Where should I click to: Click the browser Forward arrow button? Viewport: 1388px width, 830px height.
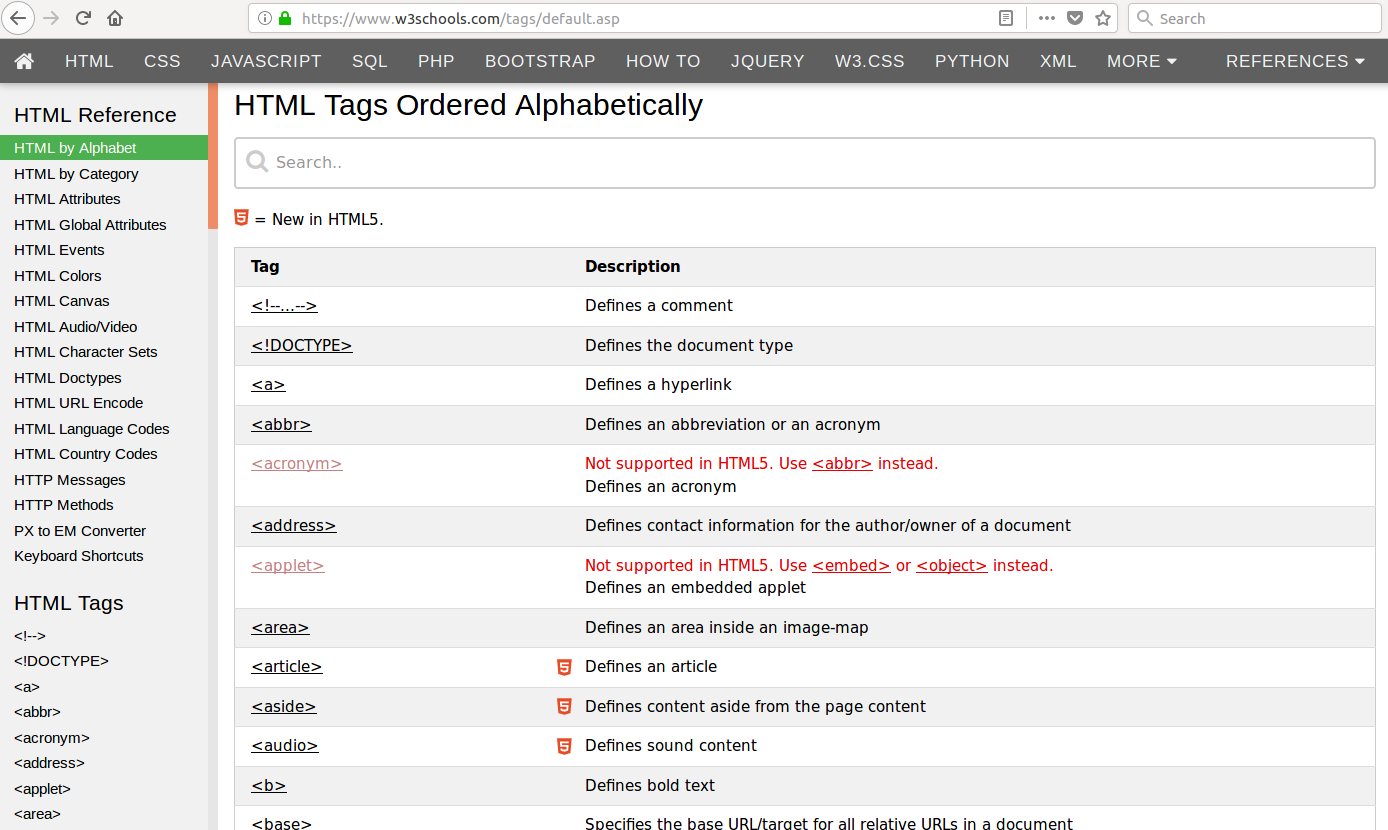(x=52, y=18)
